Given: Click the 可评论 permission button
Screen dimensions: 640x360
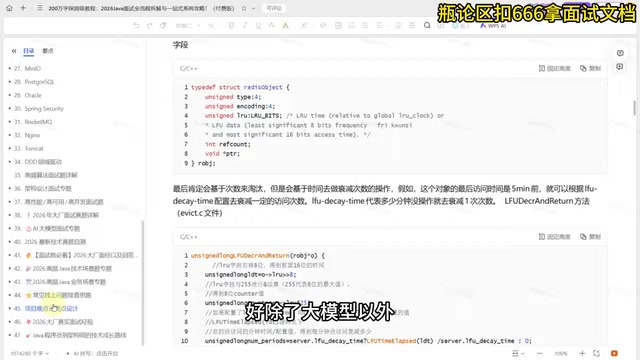Looking at the screenshot, I should pos(274,8).
